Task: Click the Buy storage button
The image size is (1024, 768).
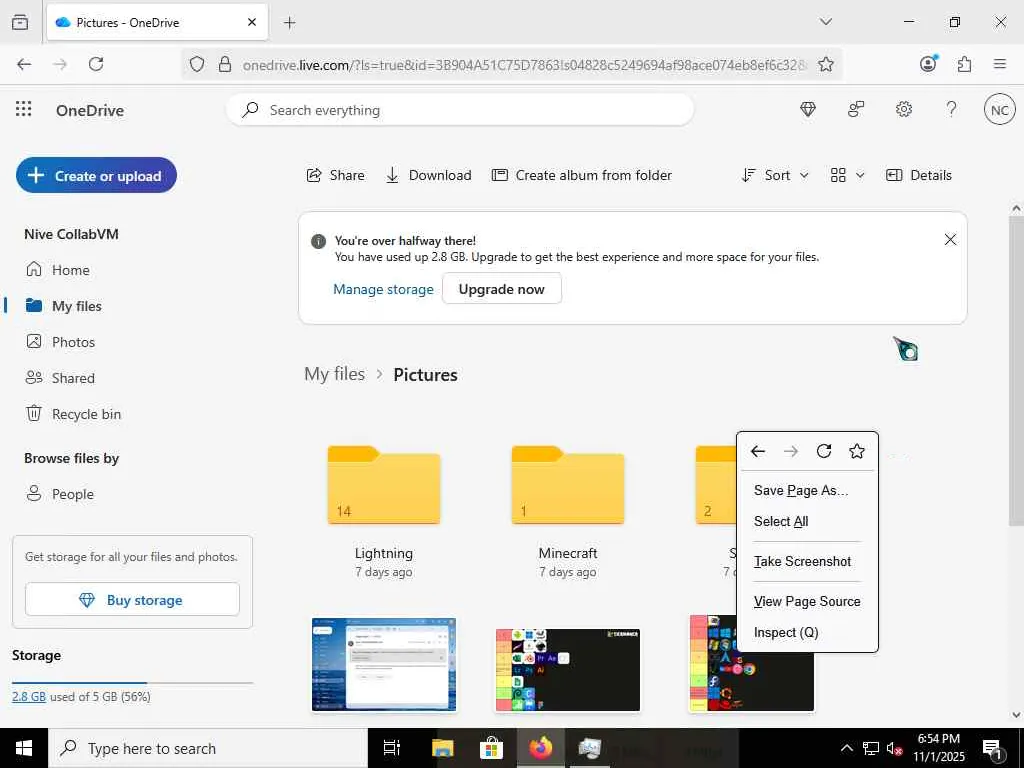Action: coord(133,600)
